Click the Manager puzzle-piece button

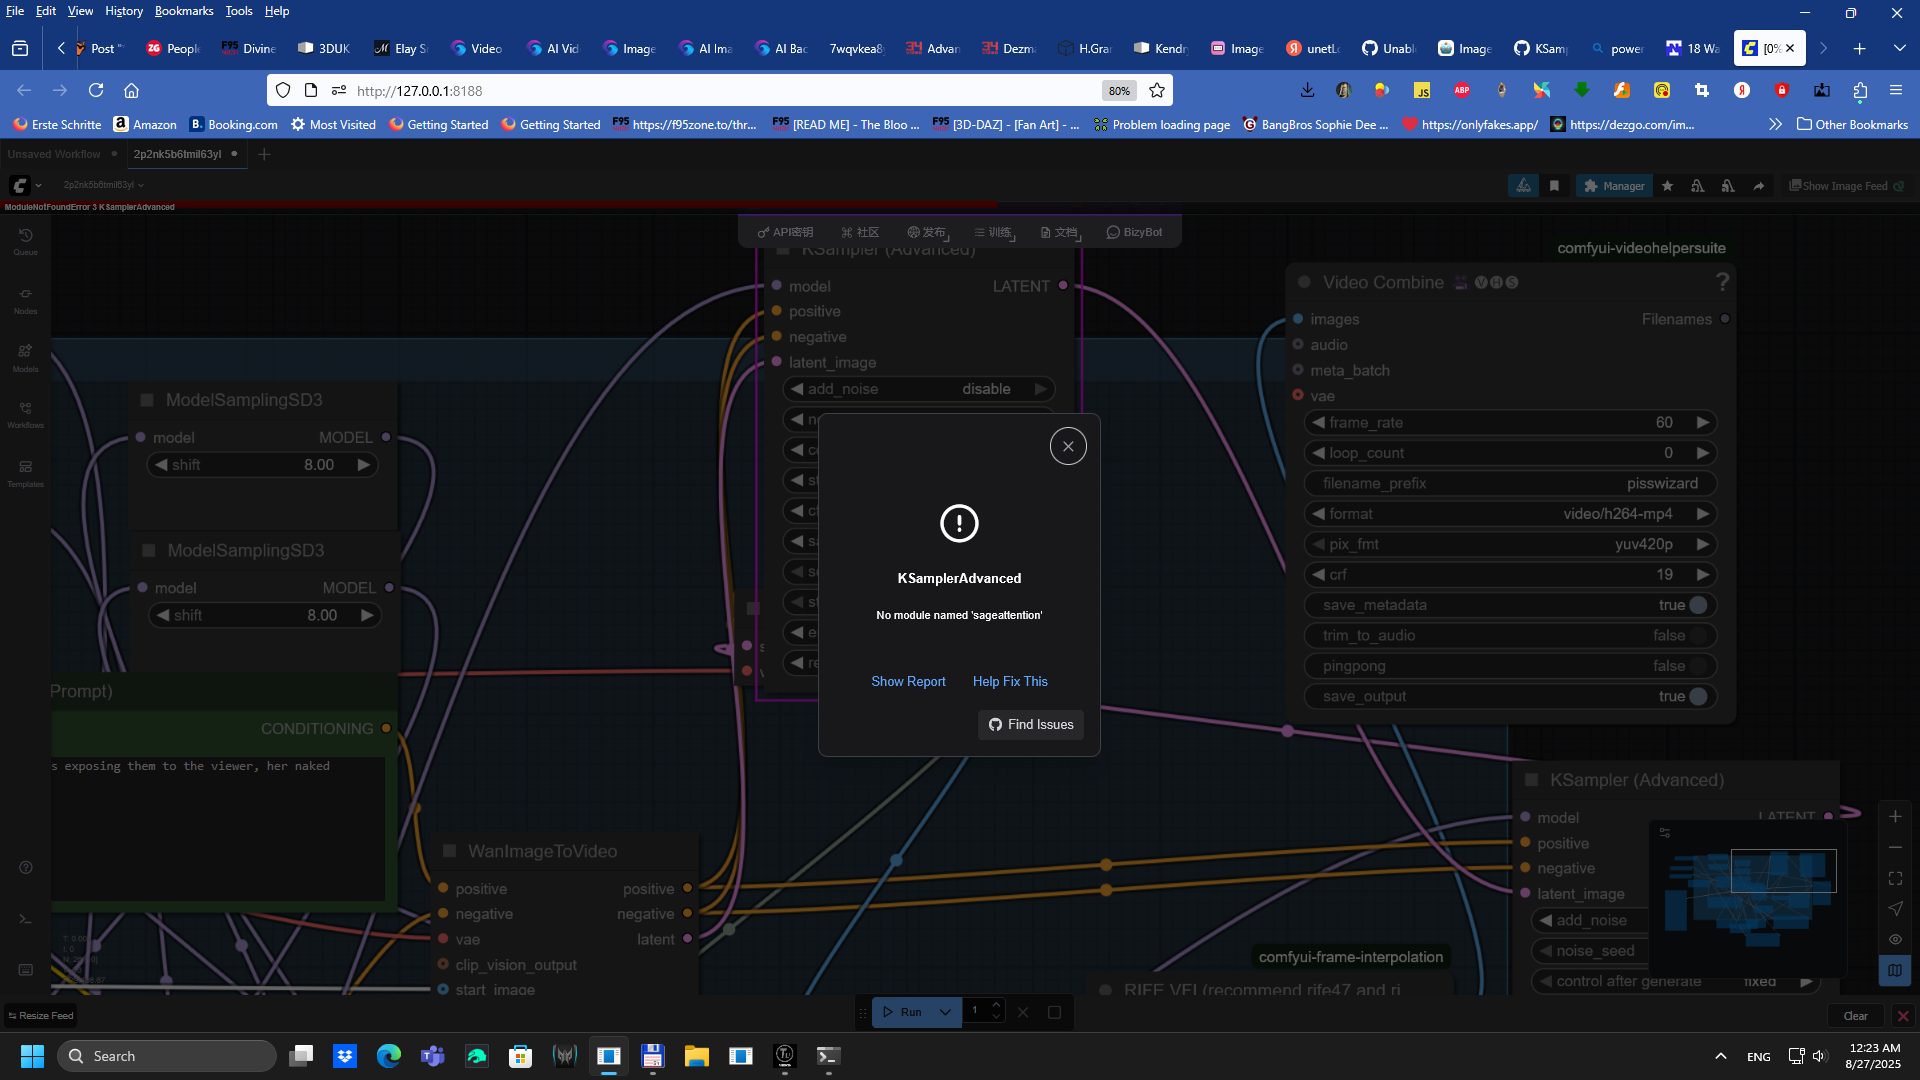(x=1613, y=186)
